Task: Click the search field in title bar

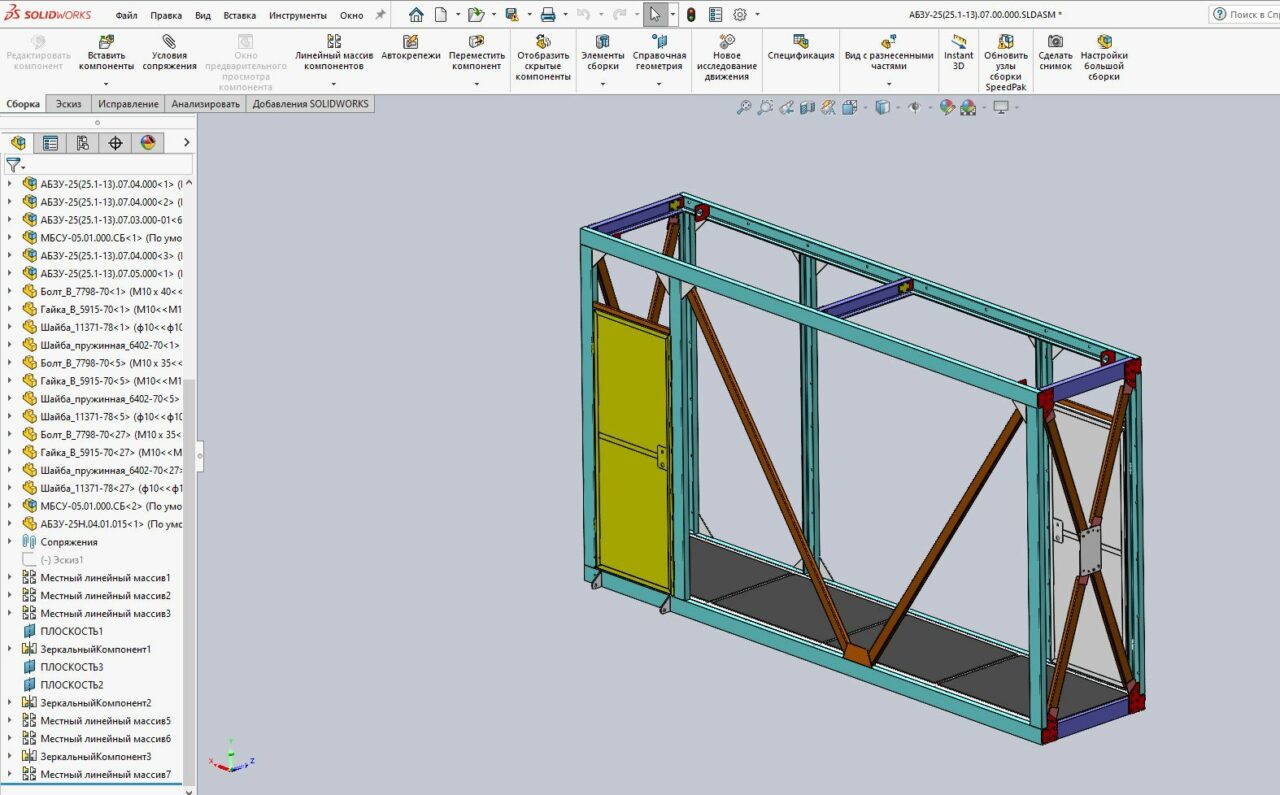Action: point(1250,15)
